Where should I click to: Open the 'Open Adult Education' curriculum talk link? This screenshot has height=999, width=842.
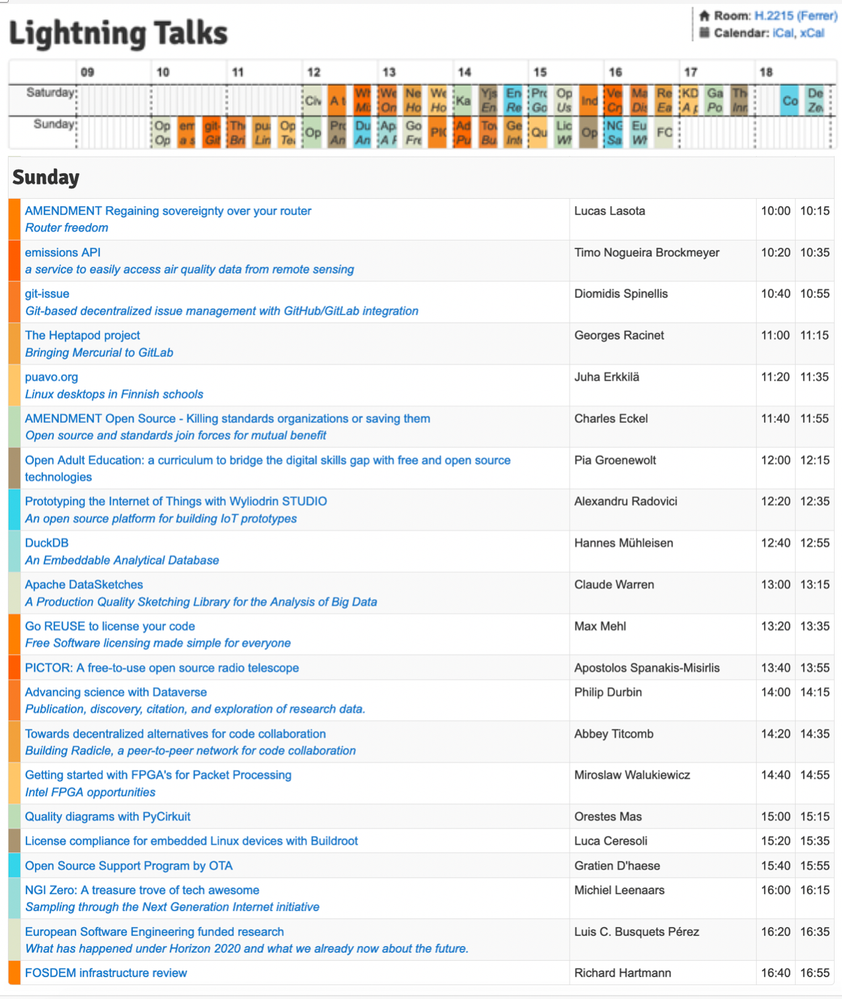268,468
